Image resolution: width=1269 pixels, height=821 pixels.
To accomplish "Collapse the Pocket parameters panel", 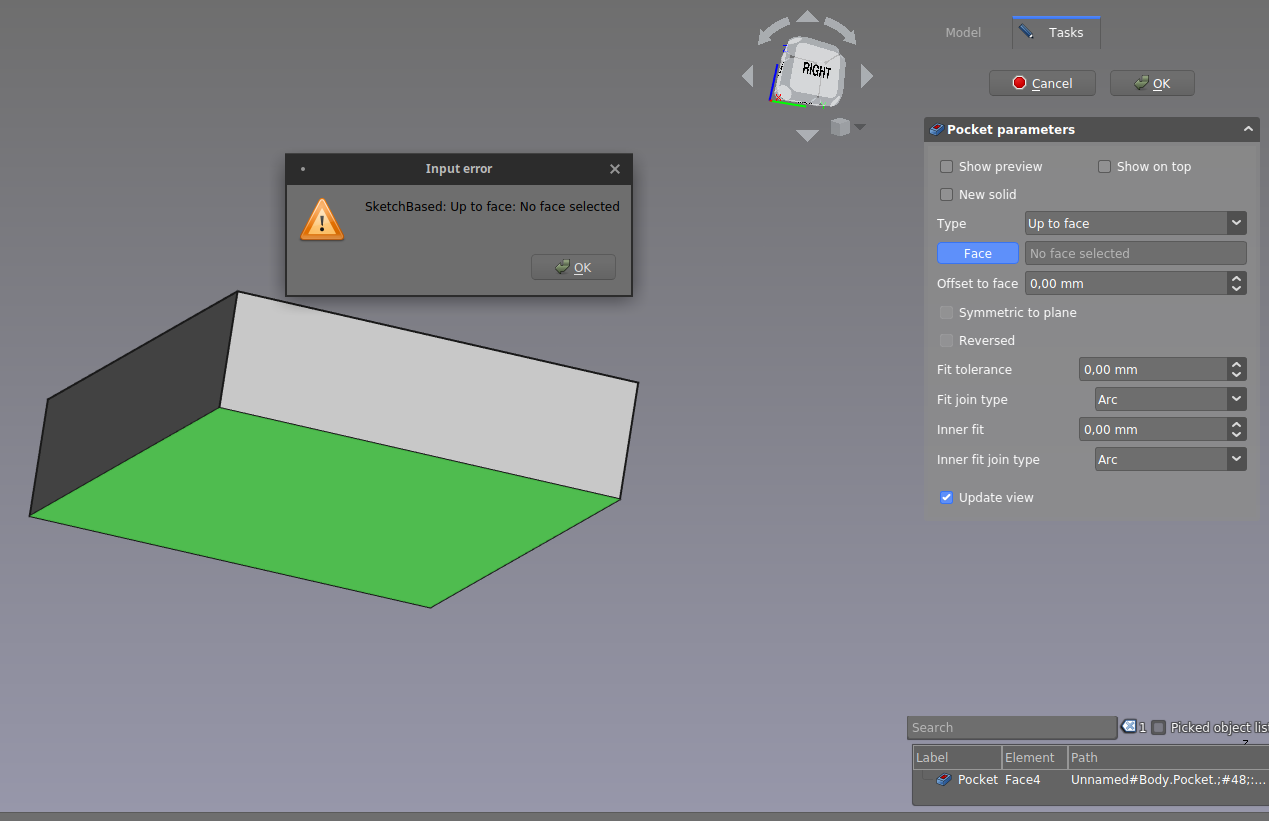I will (x=1248, y=129).
